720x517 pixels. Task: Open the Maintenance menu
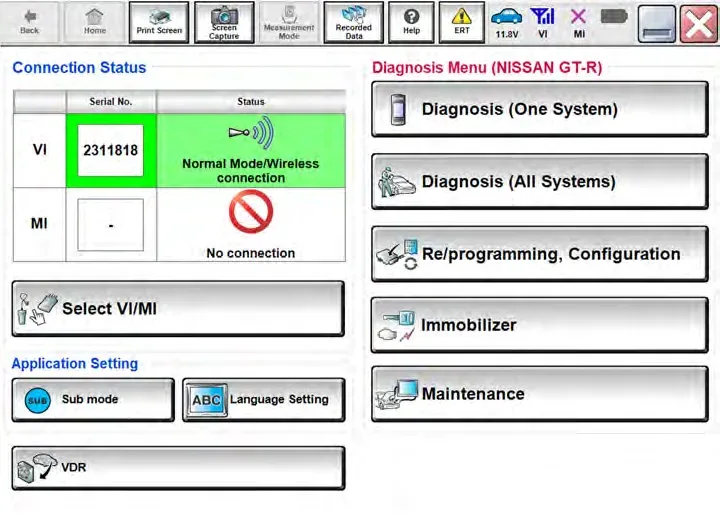tap(540, 394)
